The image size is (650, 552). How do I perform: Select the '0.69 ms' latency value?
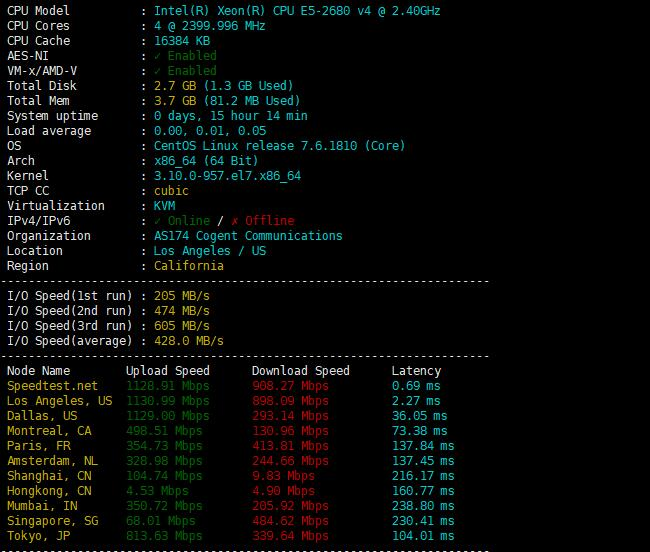(416, 385)
